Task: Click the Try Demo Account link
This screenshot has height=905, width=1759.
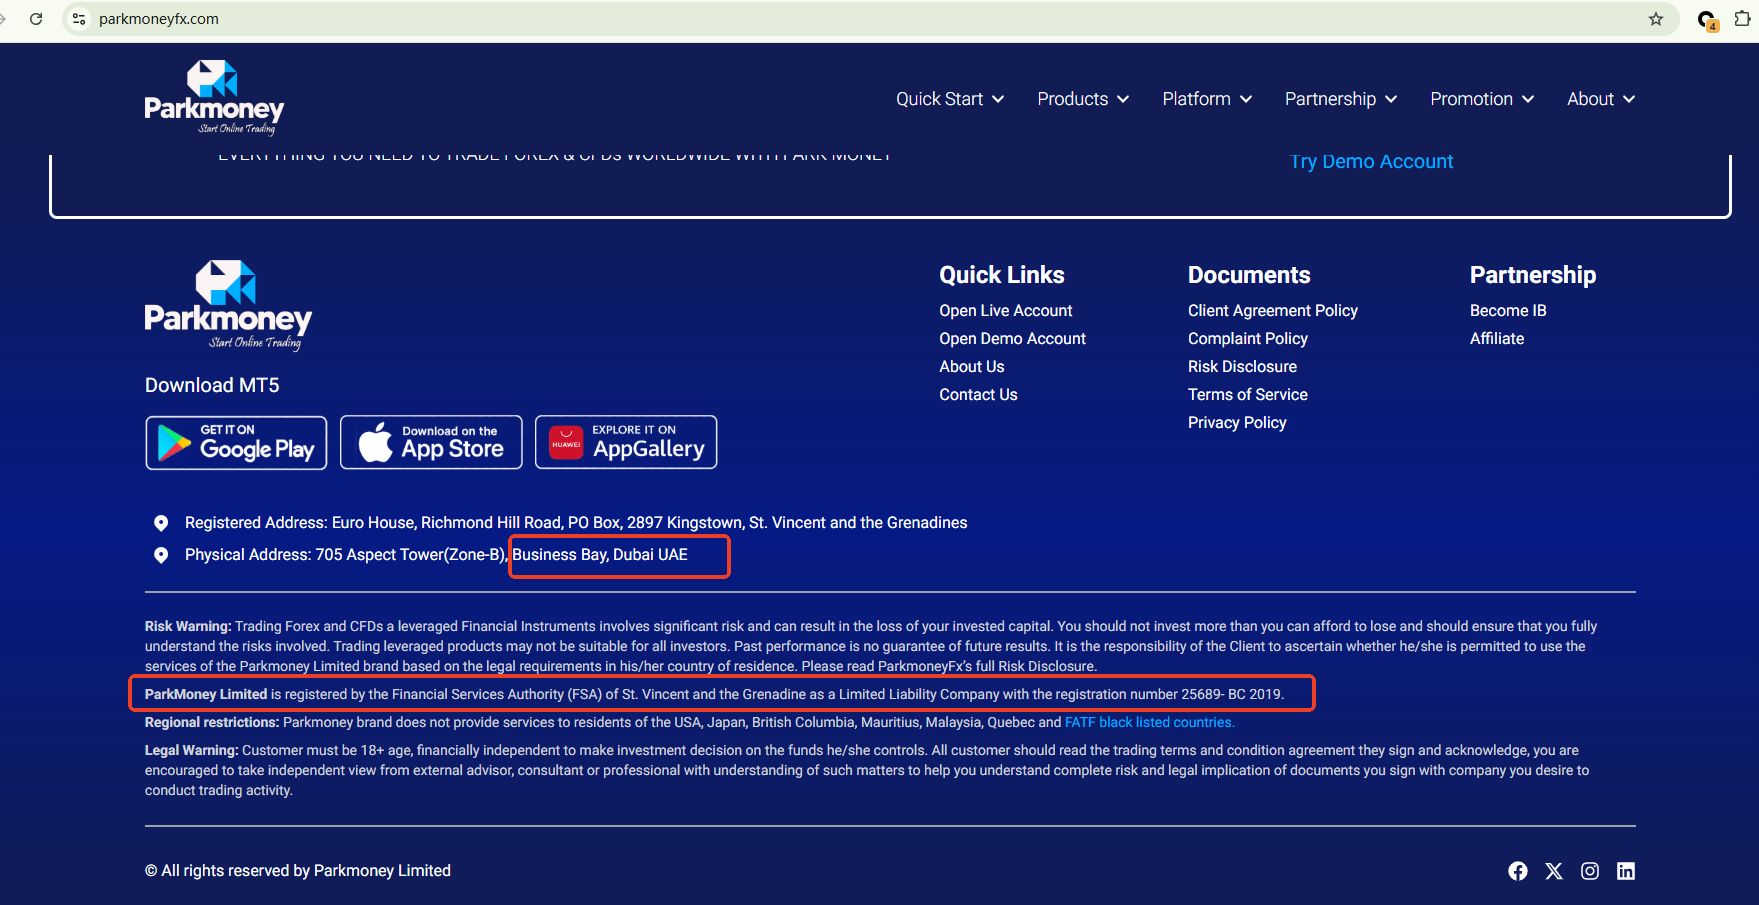Action: point(1371,162)
